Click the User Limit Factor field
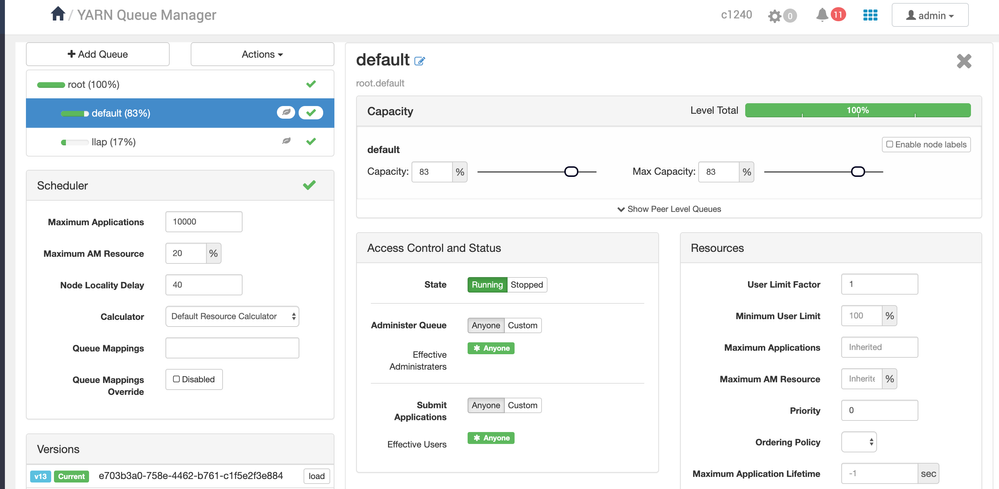Image resolution: width=999 pixels, height=489 pixels. pos(879,284)
